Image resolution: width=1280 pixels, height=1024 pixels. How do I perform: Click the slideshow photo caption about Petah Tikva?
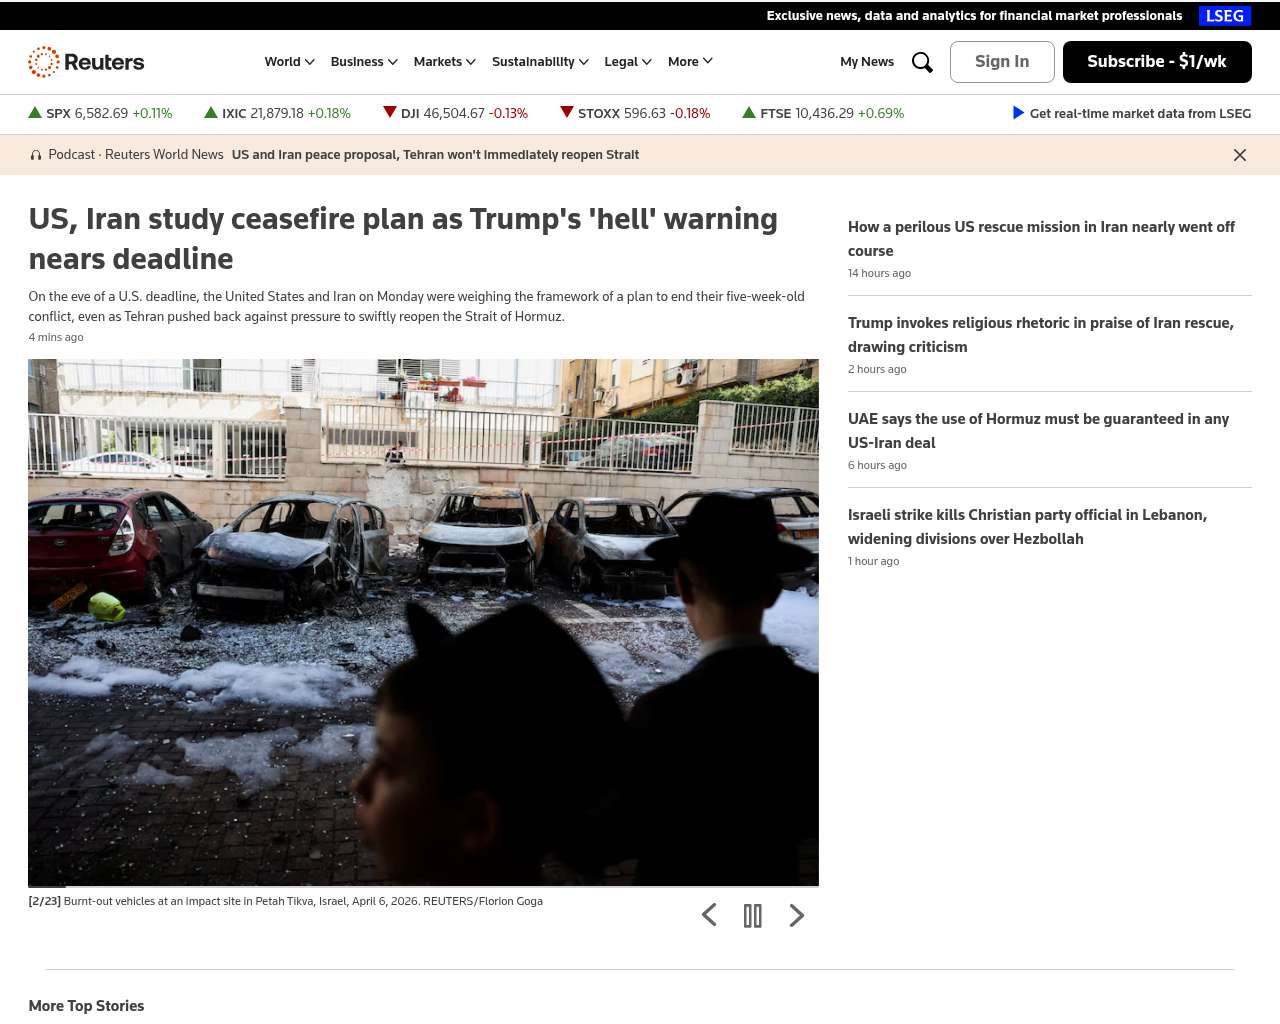(286, 901)
